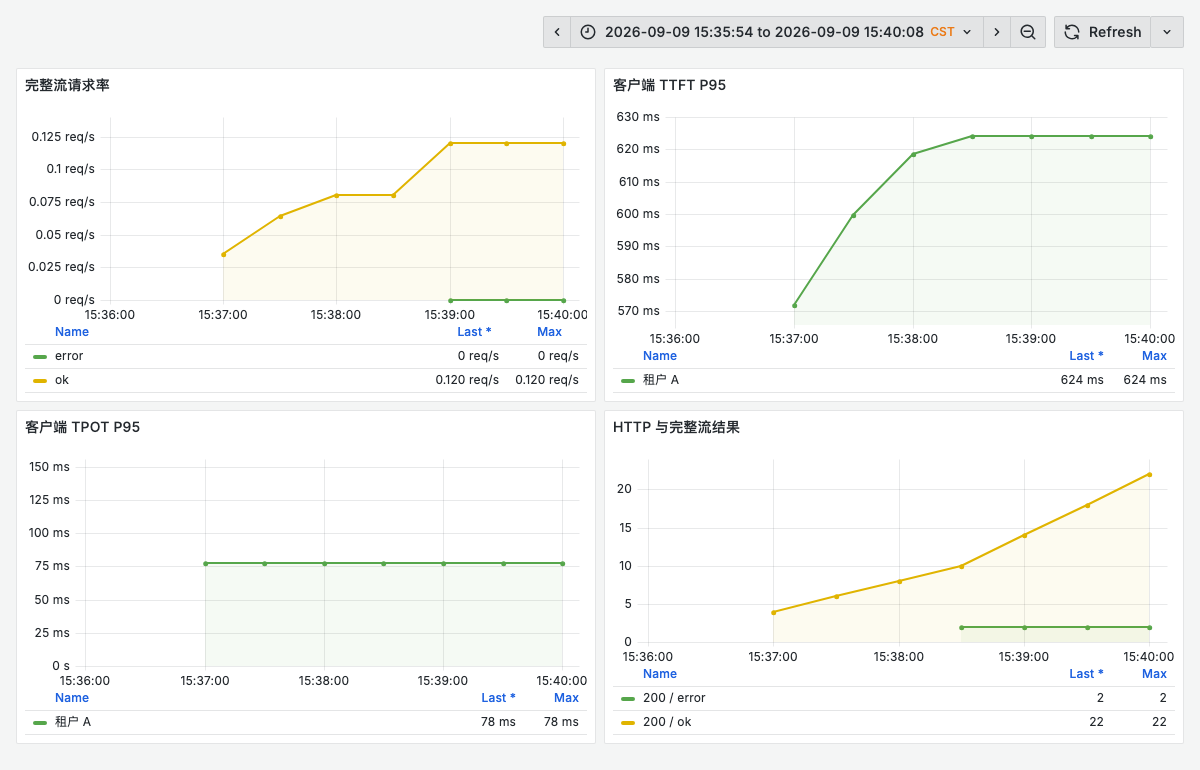This screenshot has height=770, width=1200.
Task: Click the 15:37:00 ok data point in 完整流请求率
Action: point(224,254)
